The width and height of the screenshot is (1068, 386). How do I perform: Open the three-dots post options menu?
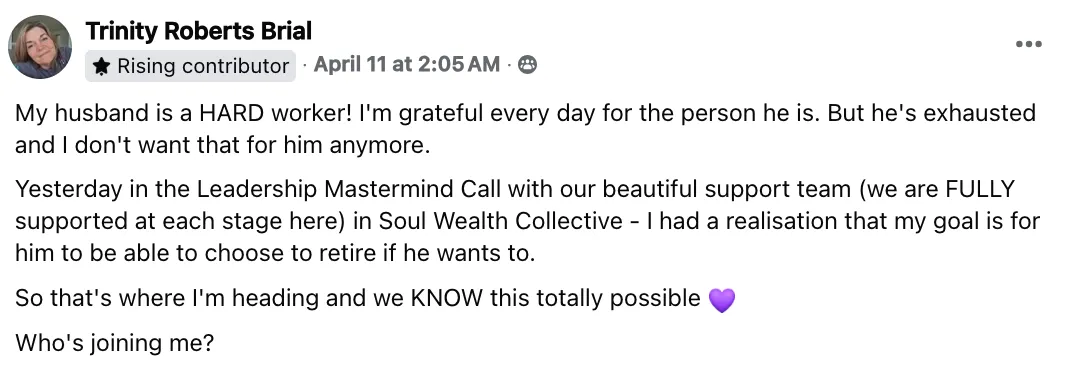pyautogui.click(x=1028, y=44)
